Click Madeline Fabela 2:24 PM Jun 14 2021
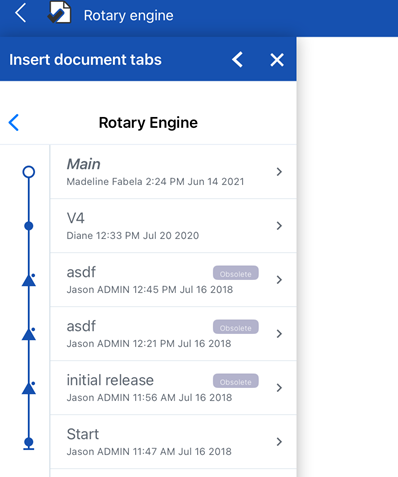398x477 pixels. [155, 182]
